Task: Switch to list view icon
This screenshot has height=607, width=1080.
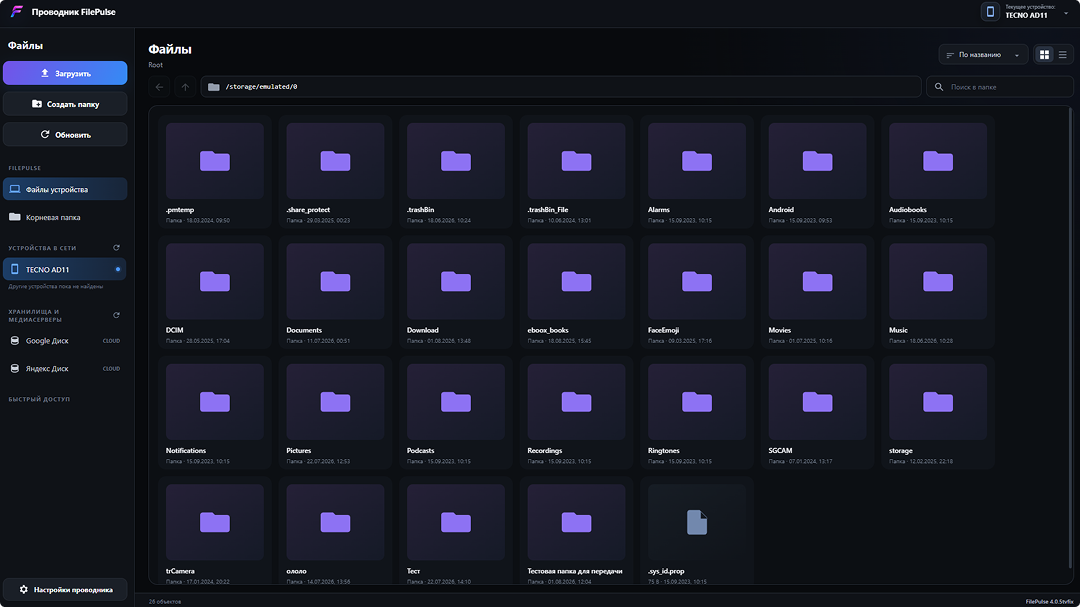Action: (x=1063, y=54)
